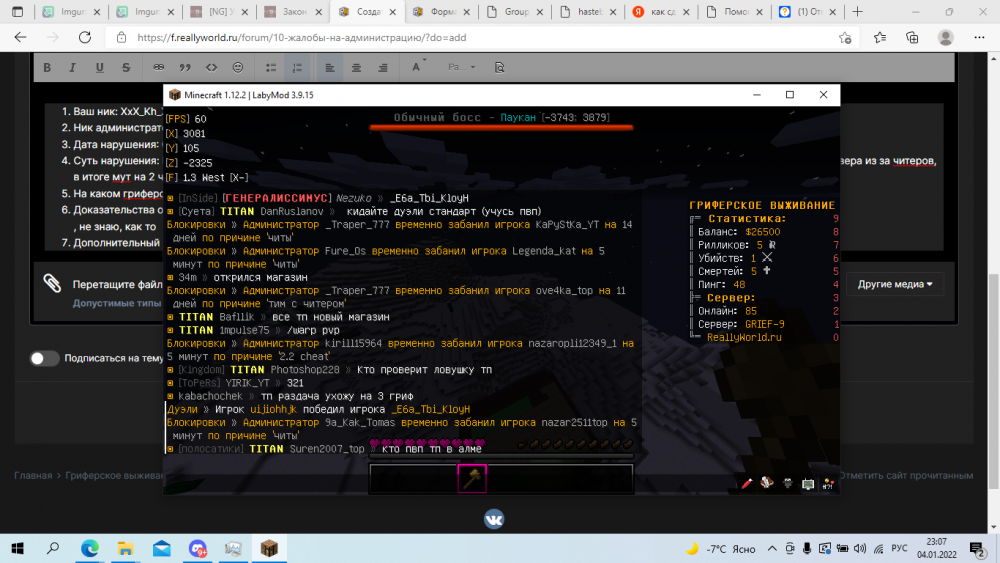Click the paperclip attachment icon
The height and width of the screenshot is (563, 1000).
pyautogui.click(x=52, y=283)
